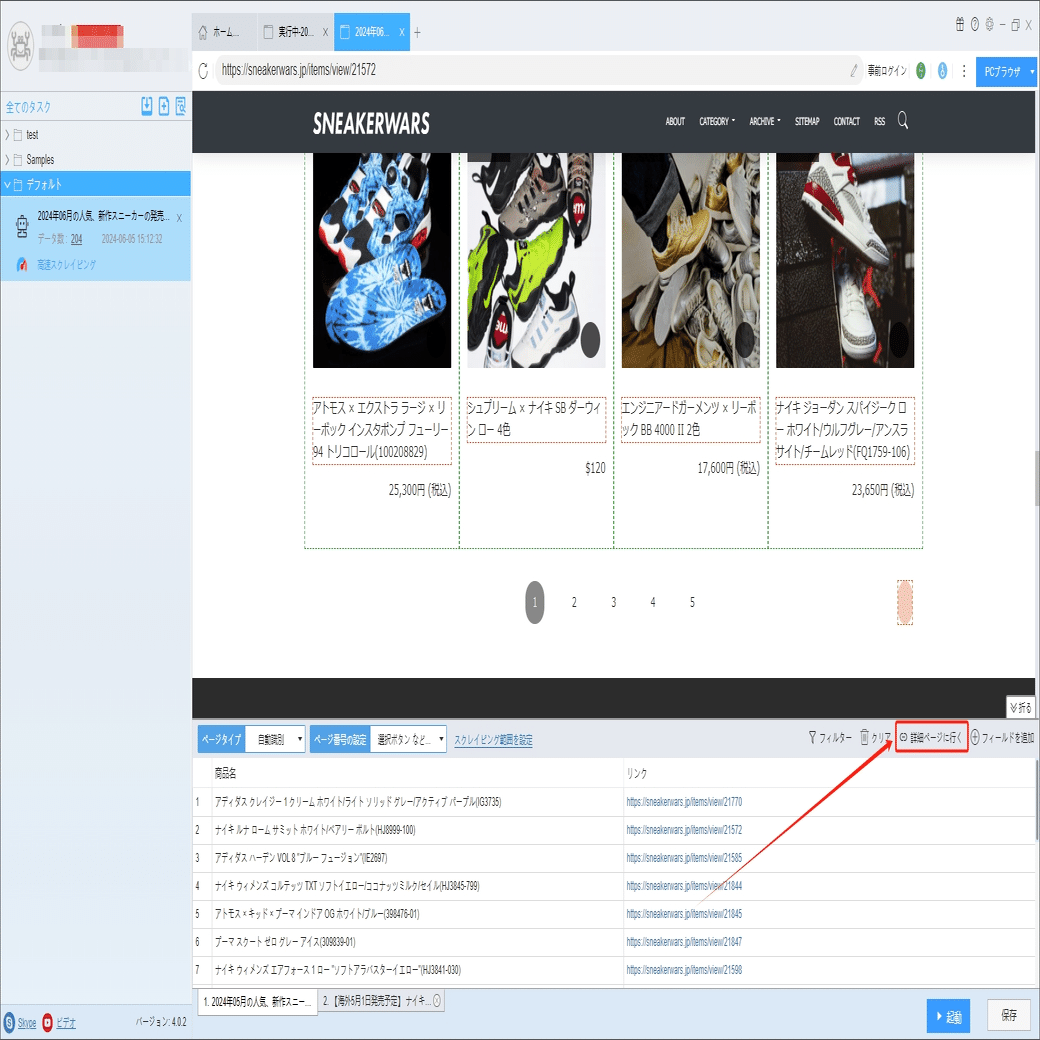Open the ページ番号の設定 dropdown
The height and width of the screenshot is (1040, 1040).
408,739
